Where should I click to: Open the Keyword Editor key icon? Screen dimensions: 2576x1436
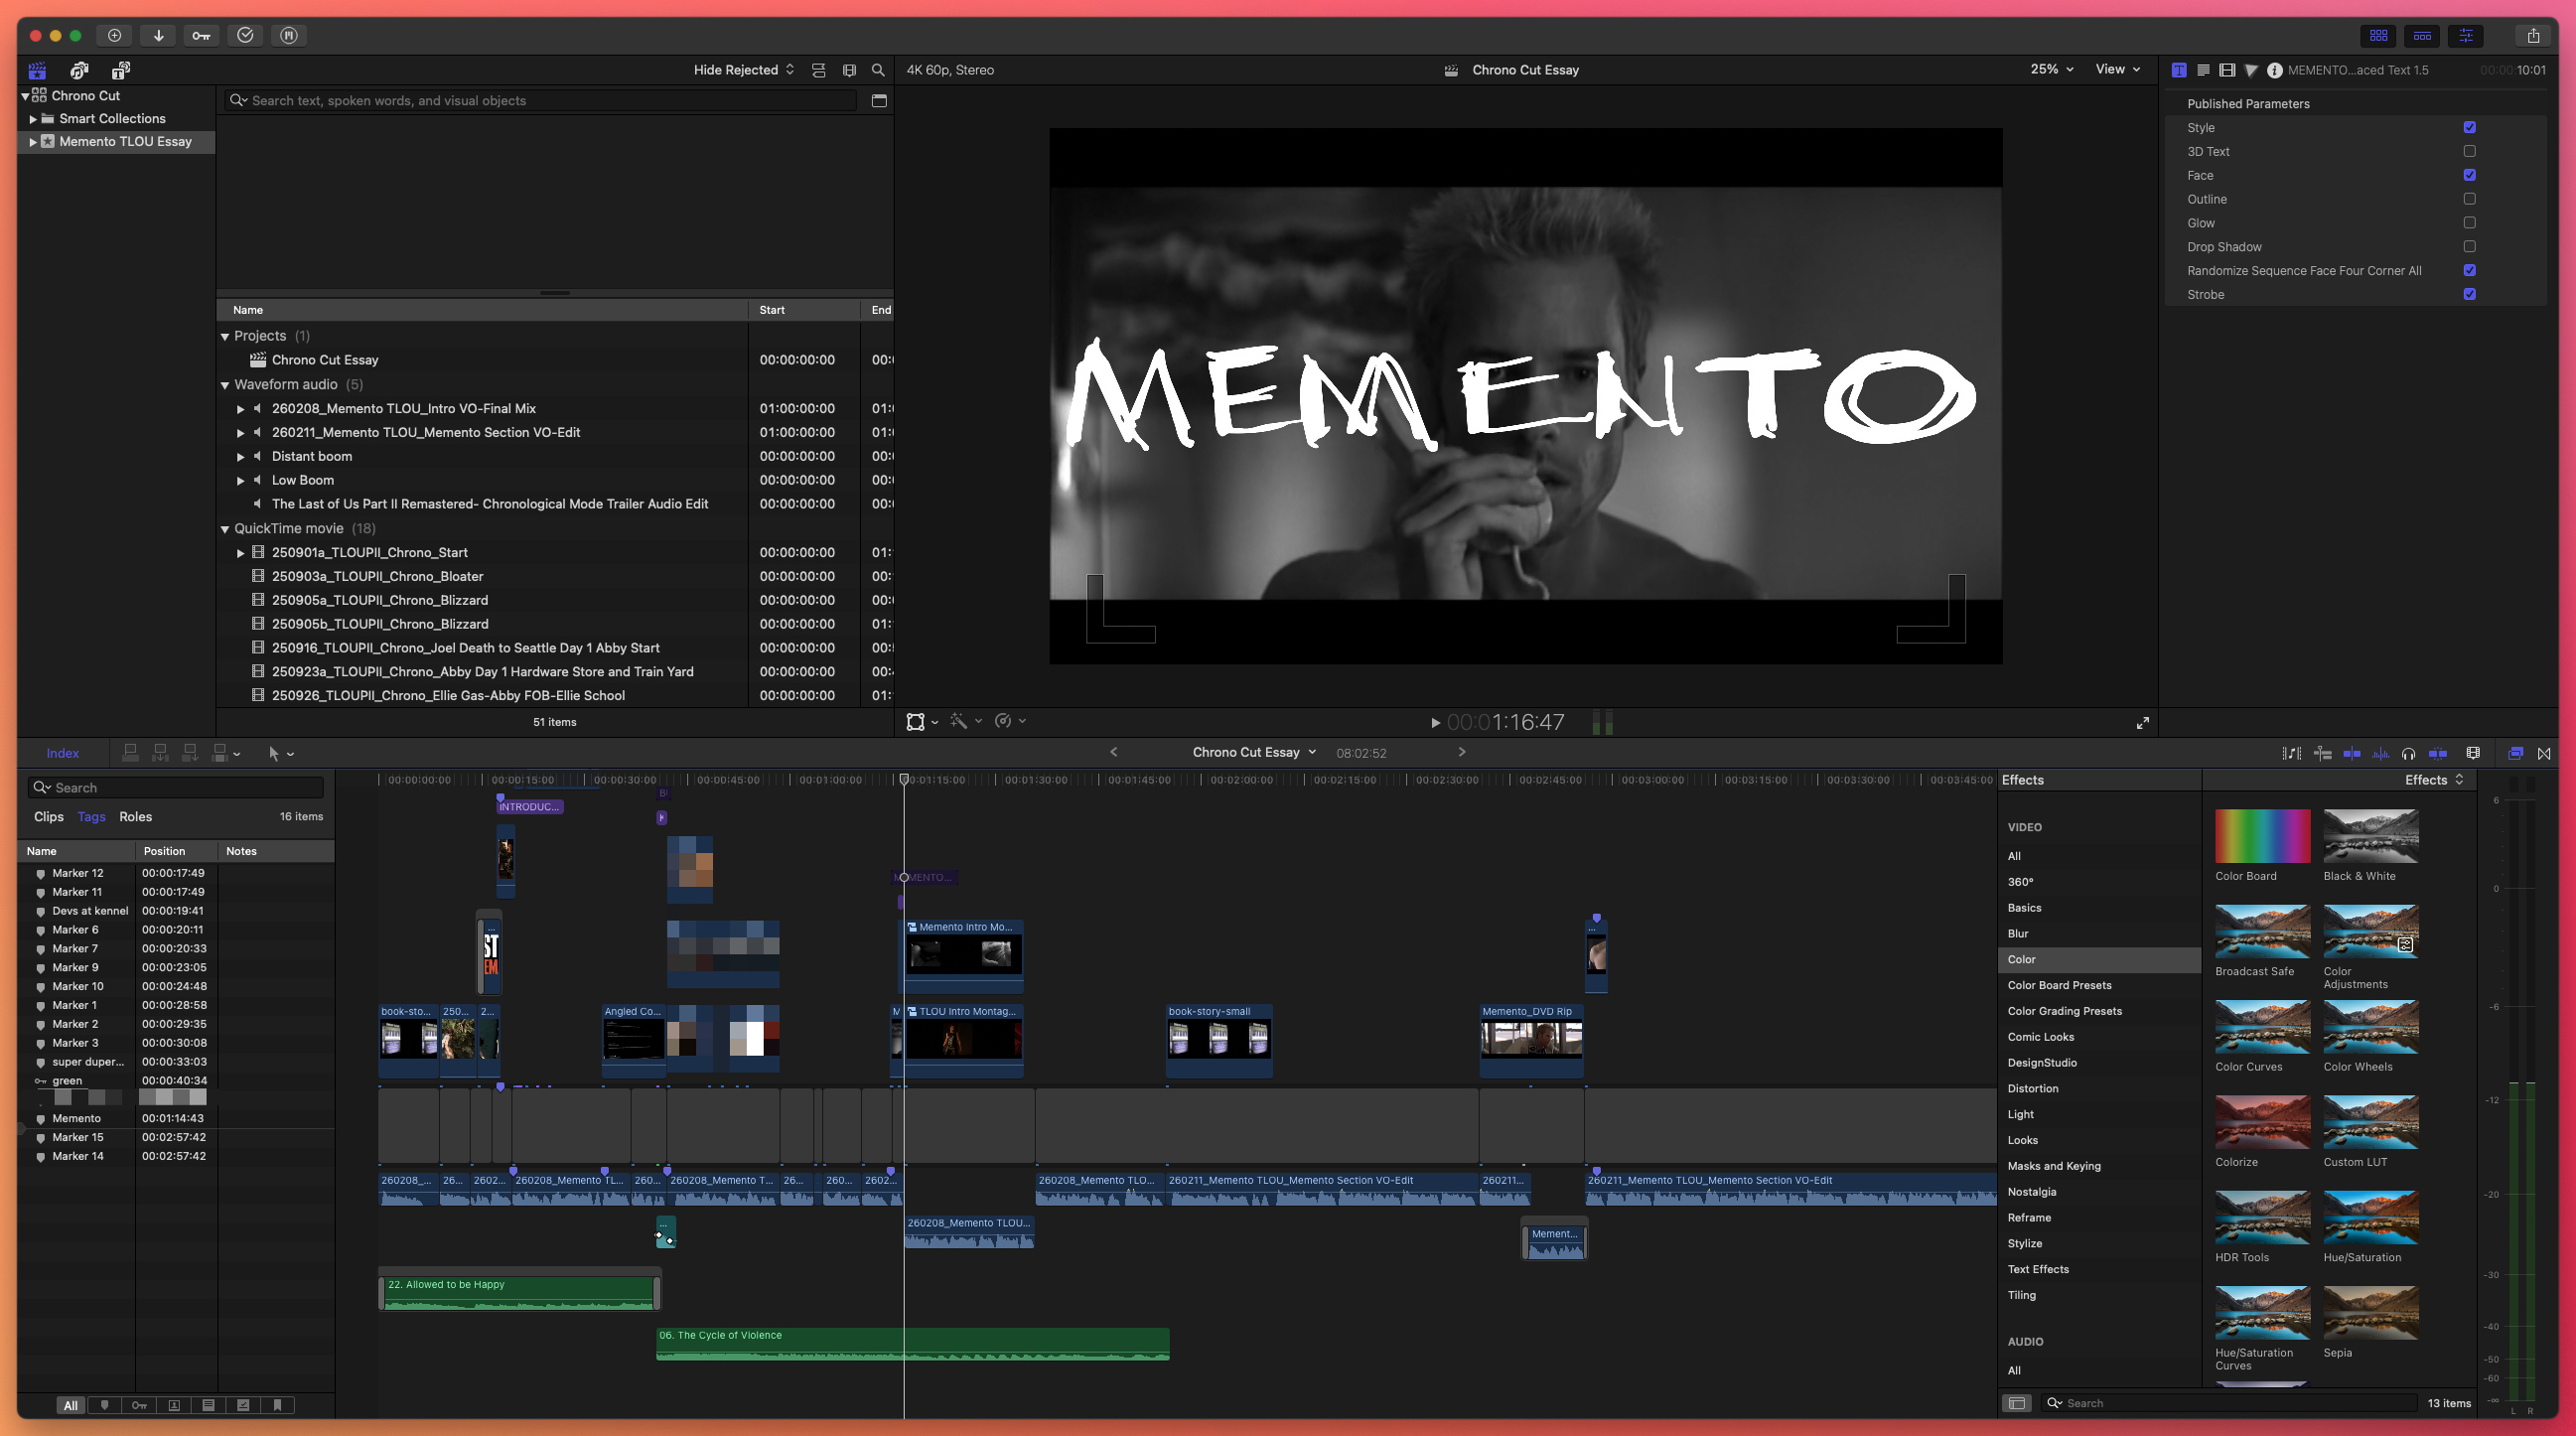[x=201, y=35]
